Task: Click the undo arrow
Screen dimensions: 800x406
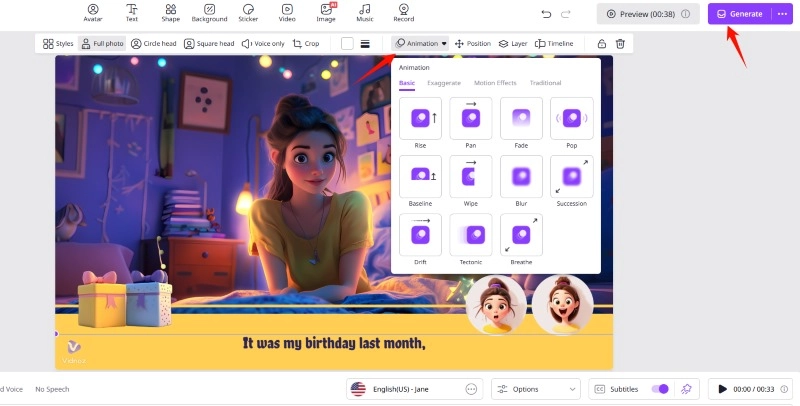Action: 546,14
